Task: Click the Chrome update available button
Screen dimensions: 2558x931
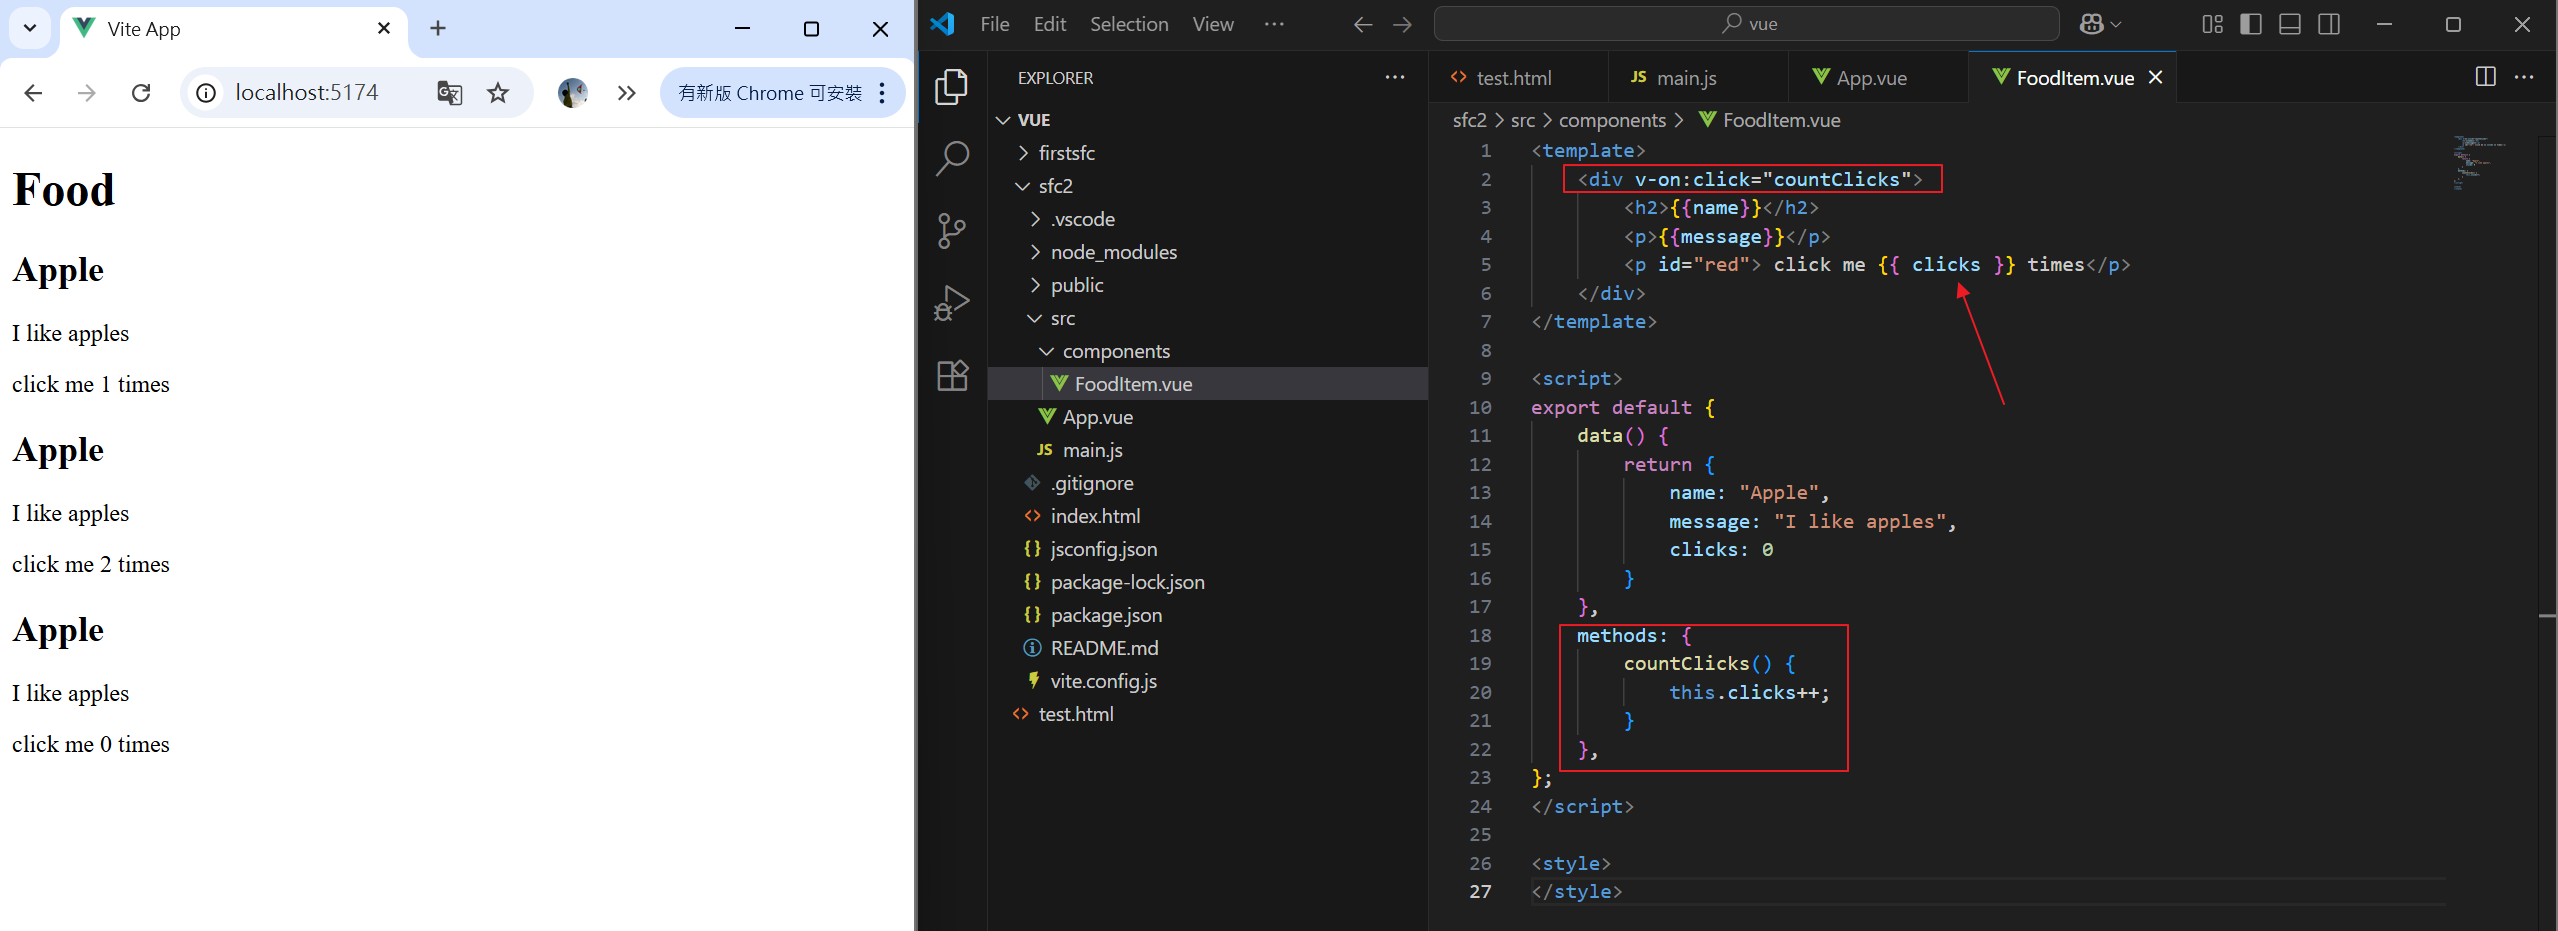Action: point(769,93)
